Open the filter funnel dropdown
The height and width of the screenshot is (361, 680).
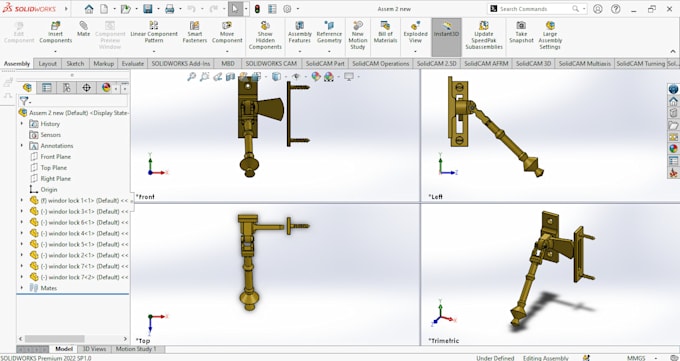coord(25,101)
